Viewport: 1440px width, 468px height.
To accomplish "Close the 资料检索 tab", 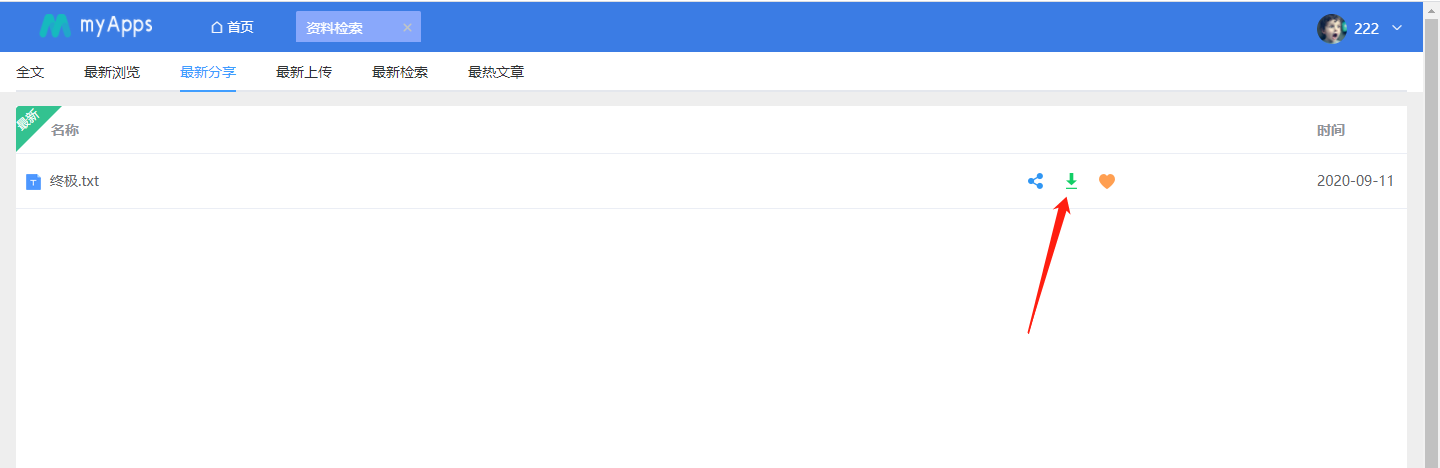I will click(x=407, y=27).
